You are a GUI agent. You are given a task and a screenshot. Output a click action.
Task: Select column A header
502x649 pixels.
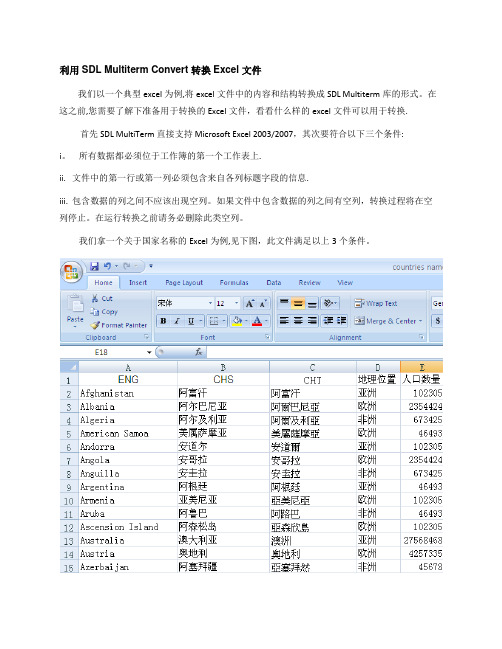(128, 367)
